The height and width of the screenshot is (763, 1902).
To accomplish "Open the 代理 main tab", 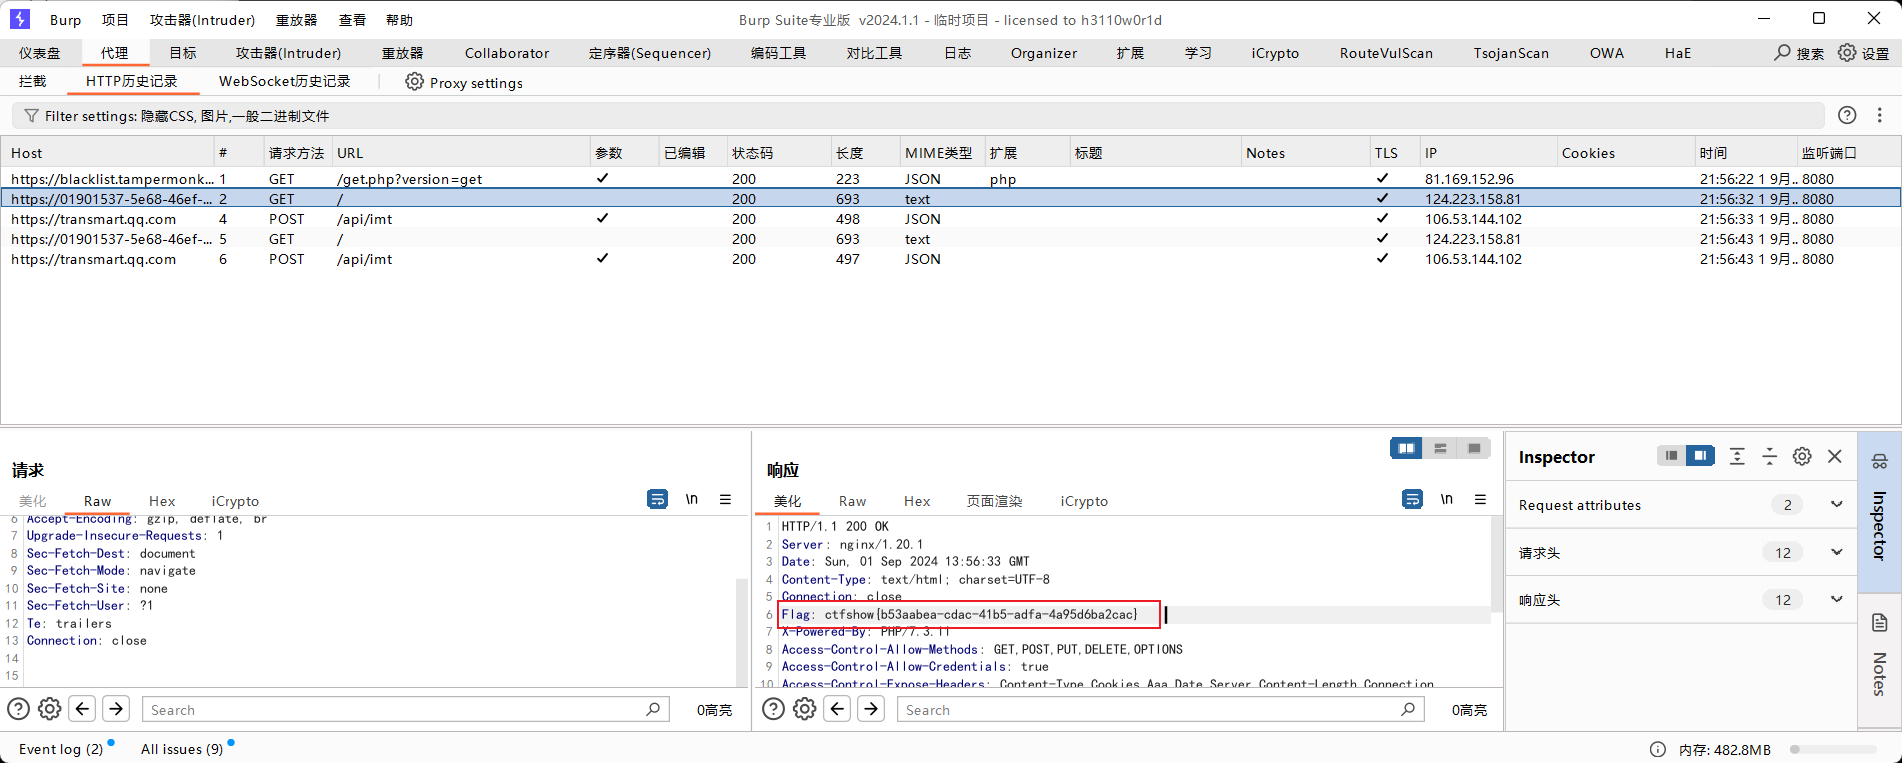I will pos(114,53).
